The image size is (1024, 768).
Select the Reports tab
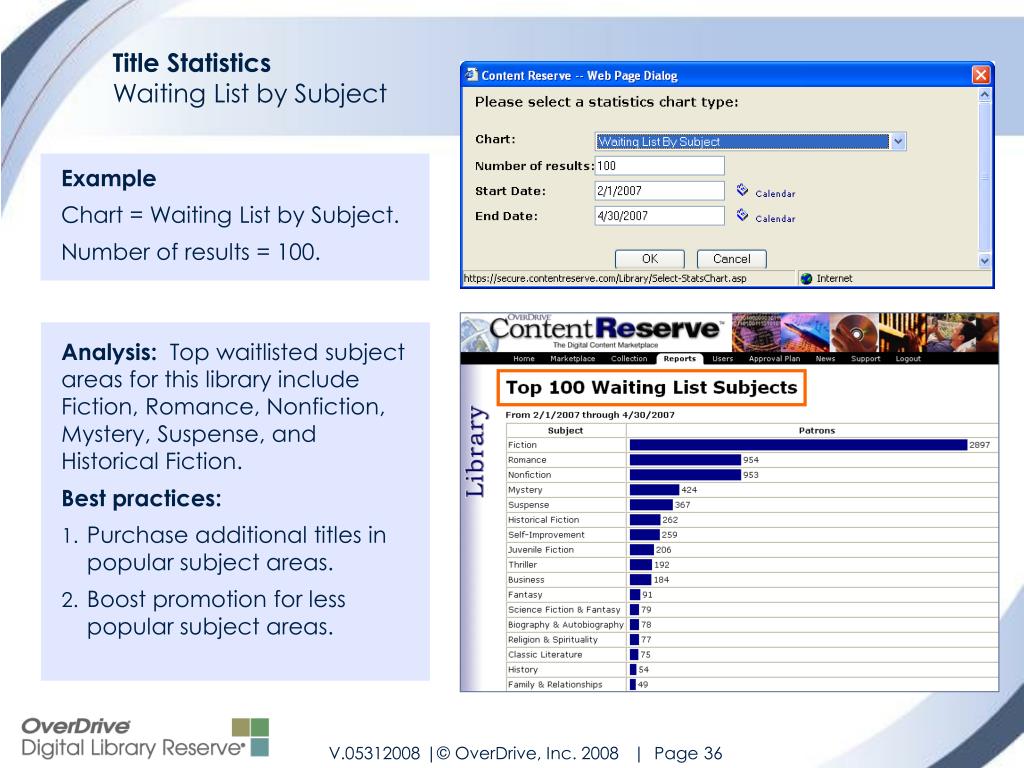[x=680, y=359]
